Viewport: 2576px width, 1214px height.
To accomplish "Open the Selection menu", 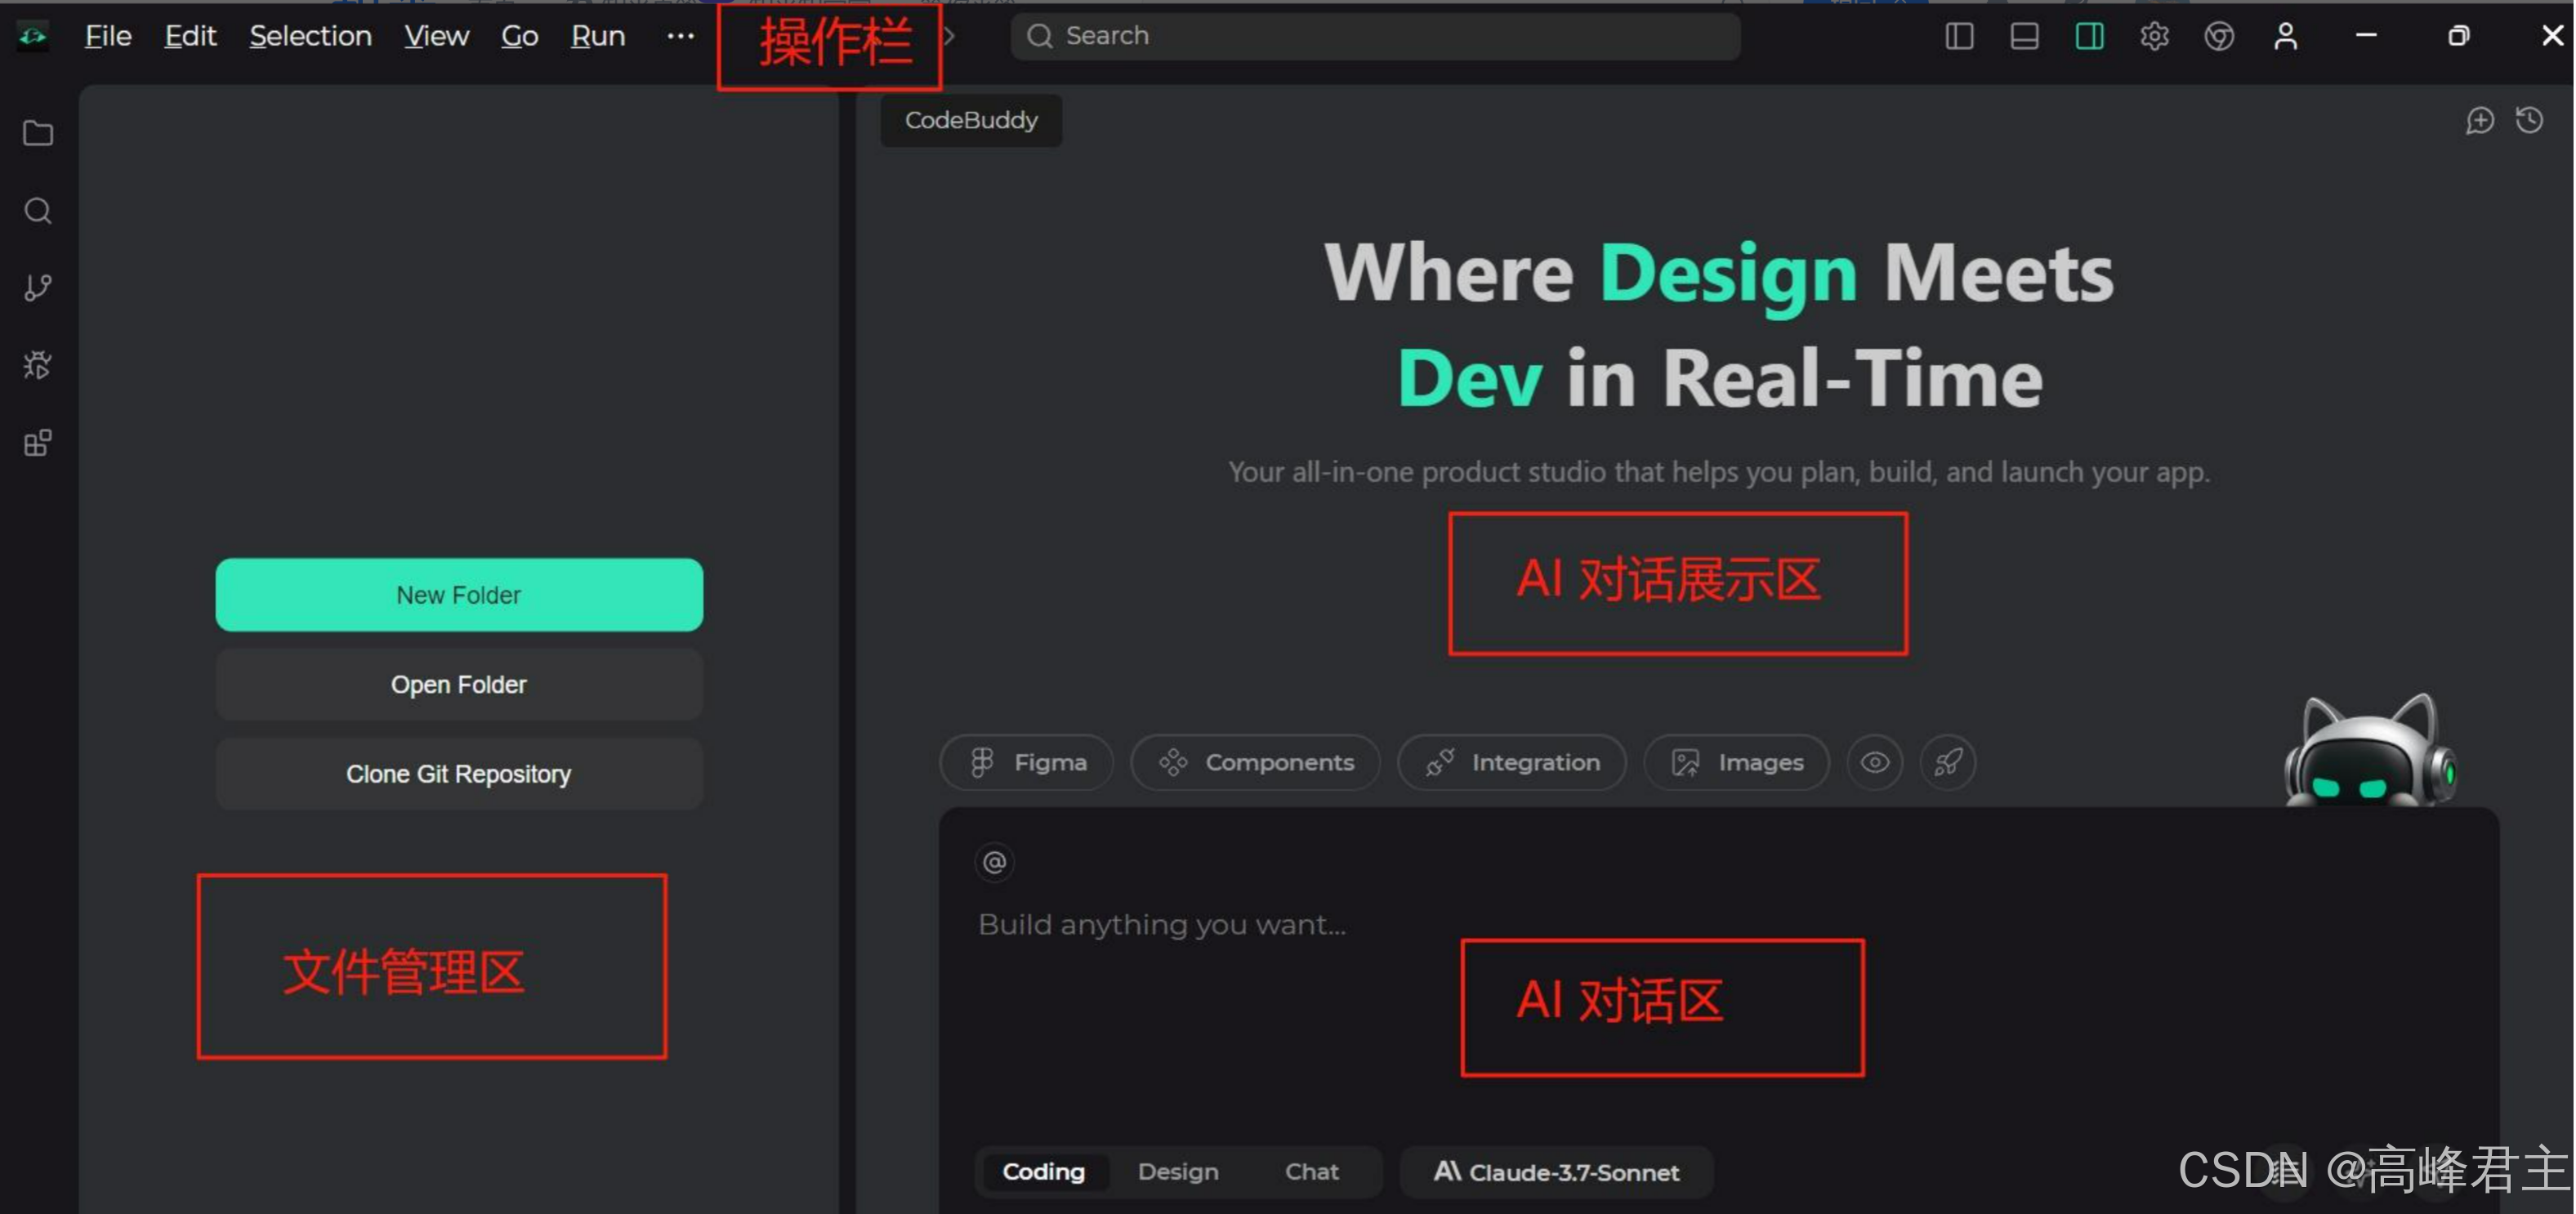I will 310,36.
